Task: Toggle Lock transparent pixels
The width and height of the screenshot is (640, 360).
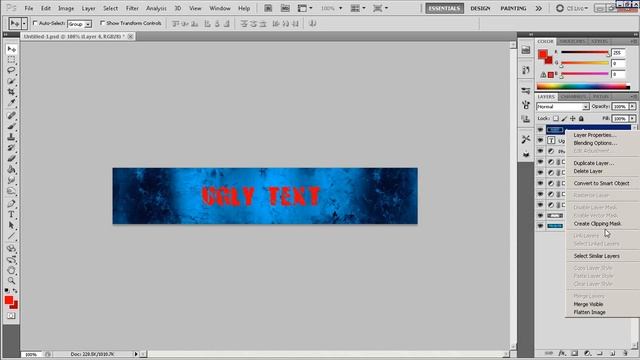Action: [x=556, y=119]
